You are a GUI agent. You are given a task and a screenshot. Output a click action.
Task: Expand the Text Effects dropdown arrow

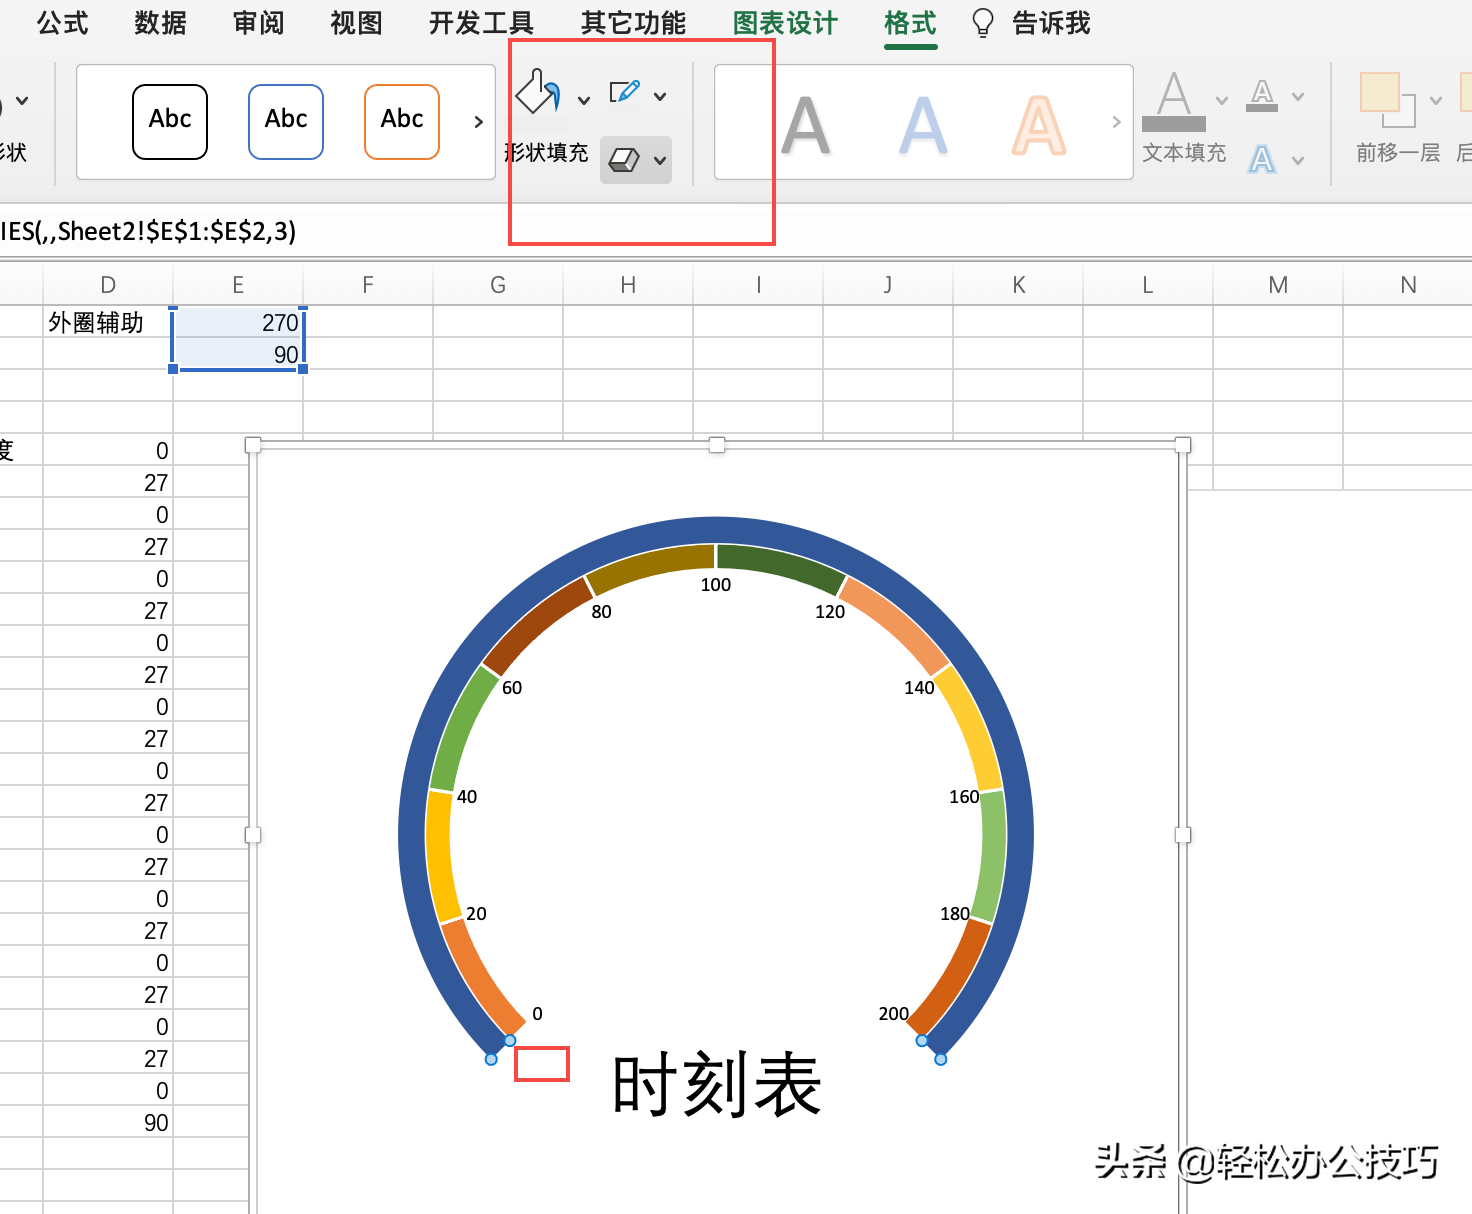coord(1298,160)
